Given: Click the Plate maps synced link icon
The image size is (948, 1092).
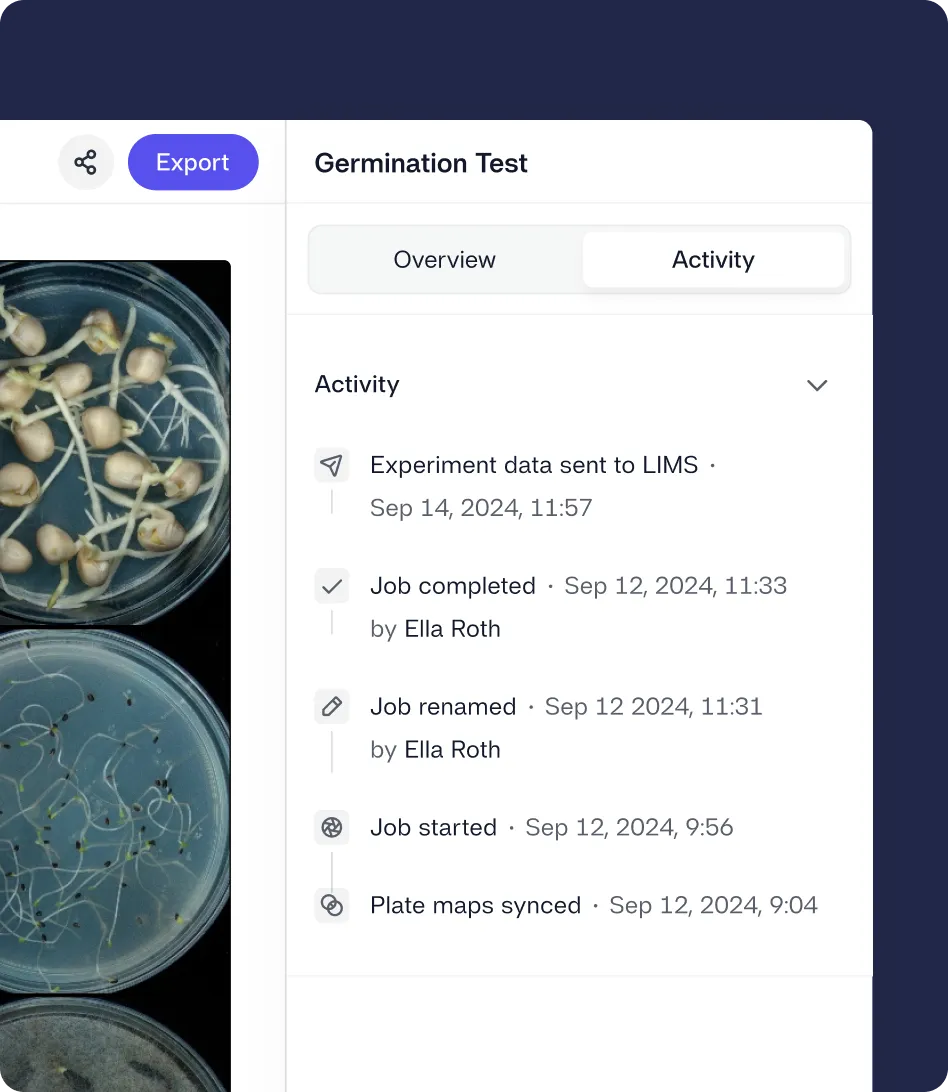Looking at the screenshot, I should tap(332, 905).
